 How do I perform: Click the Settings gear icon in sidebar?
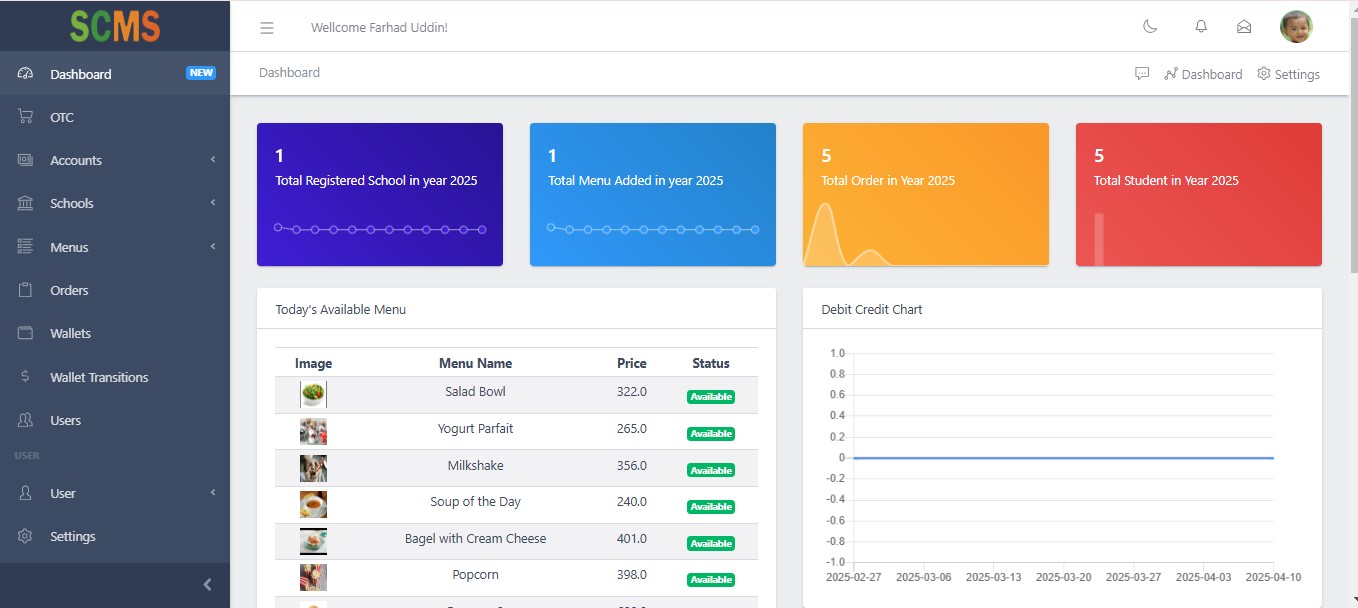click(26, 536)
